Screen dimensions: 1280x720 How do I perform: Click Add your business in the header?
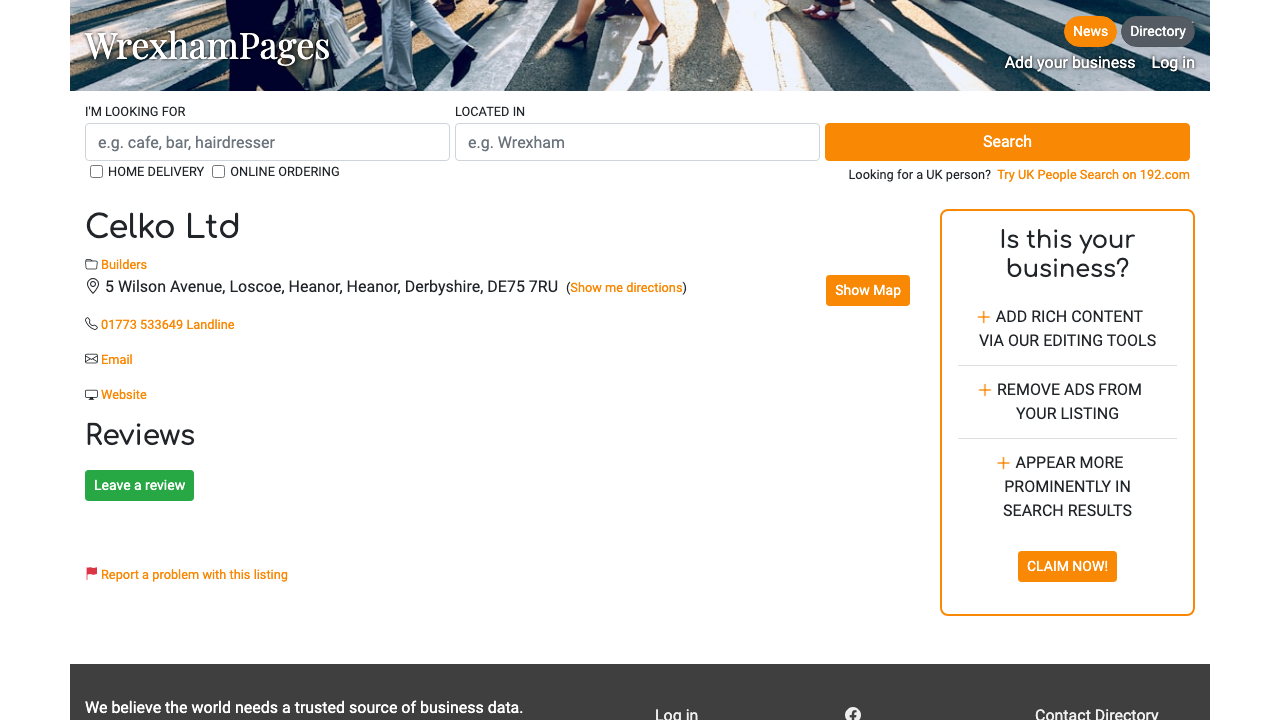pos(1070,62)
